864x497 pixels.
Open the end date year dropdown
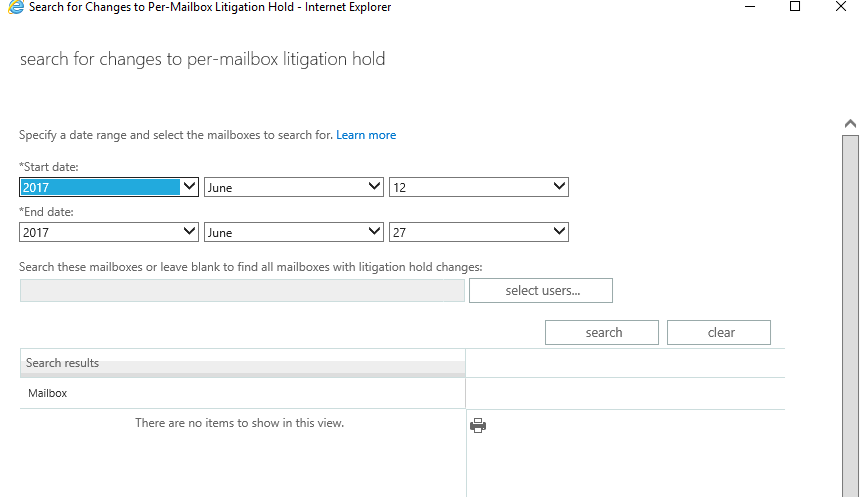109,233
